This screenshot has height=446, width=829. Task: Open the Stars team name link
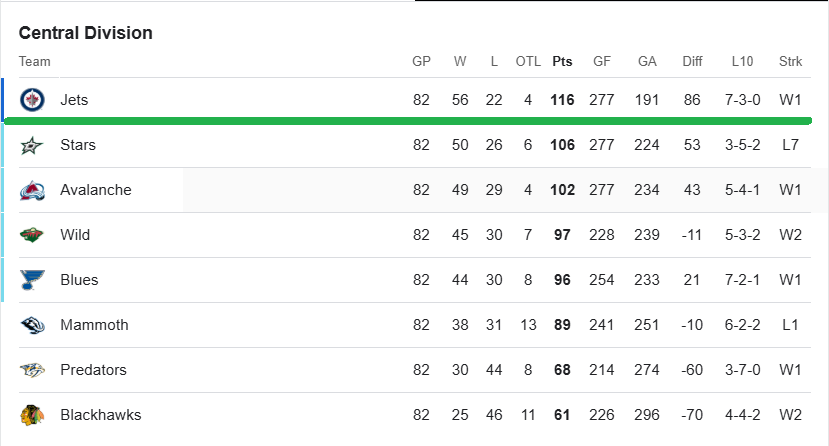click(78, 145)
